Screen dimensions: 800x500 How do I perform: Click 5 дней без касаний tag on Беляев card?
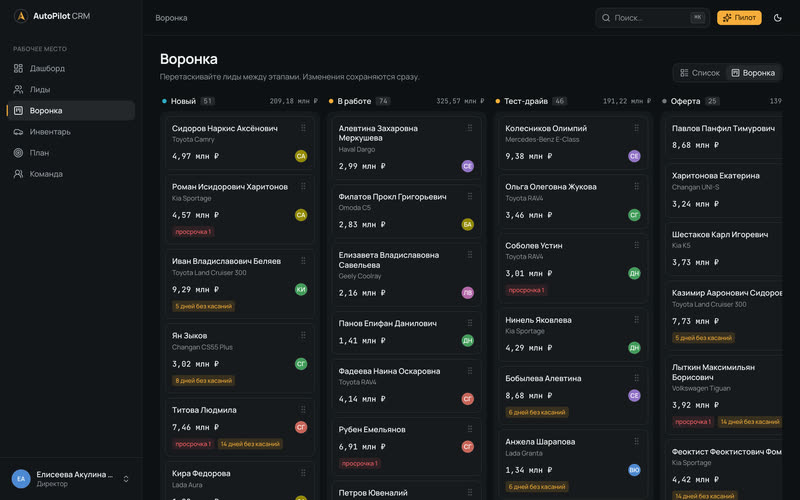(204, 306)
